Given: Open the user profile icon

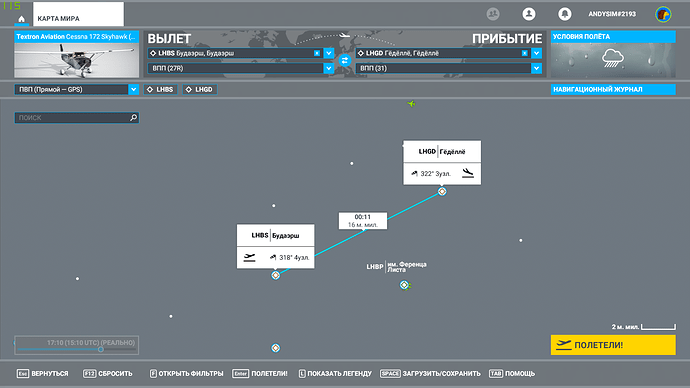Looking at the screenshot, I should (529, 14).
